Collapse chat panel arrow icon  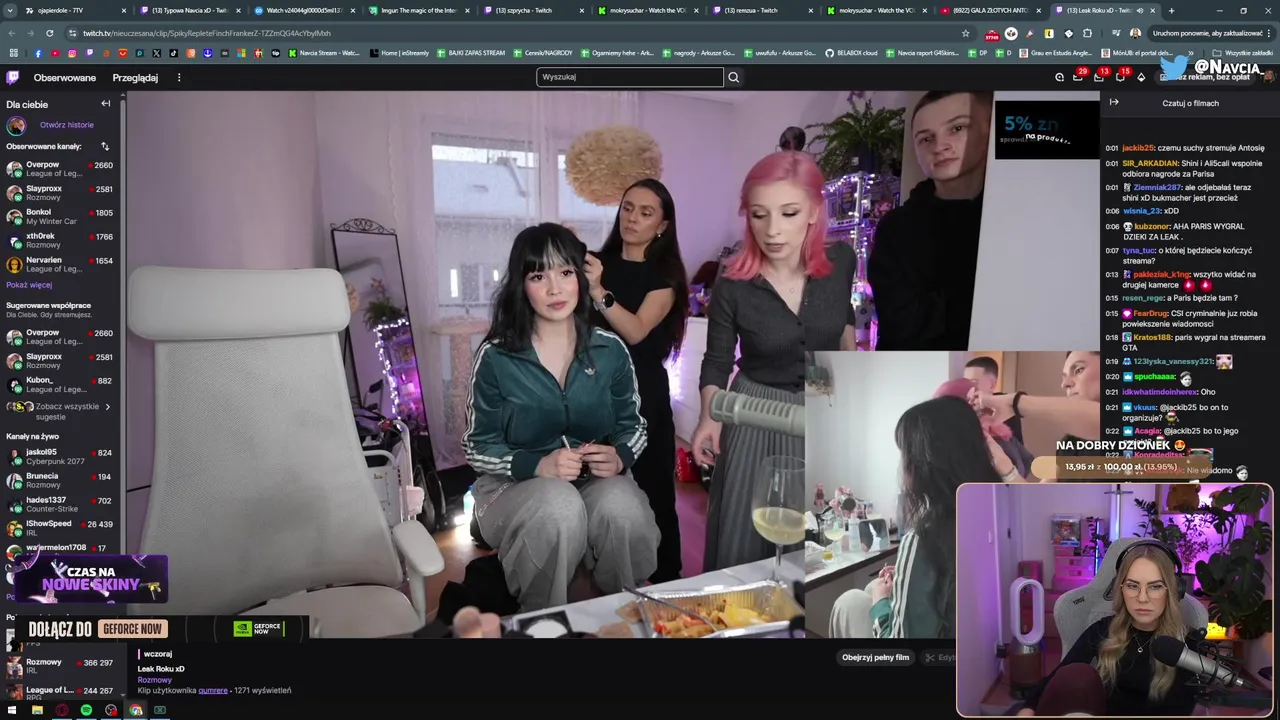(1114, 102)
